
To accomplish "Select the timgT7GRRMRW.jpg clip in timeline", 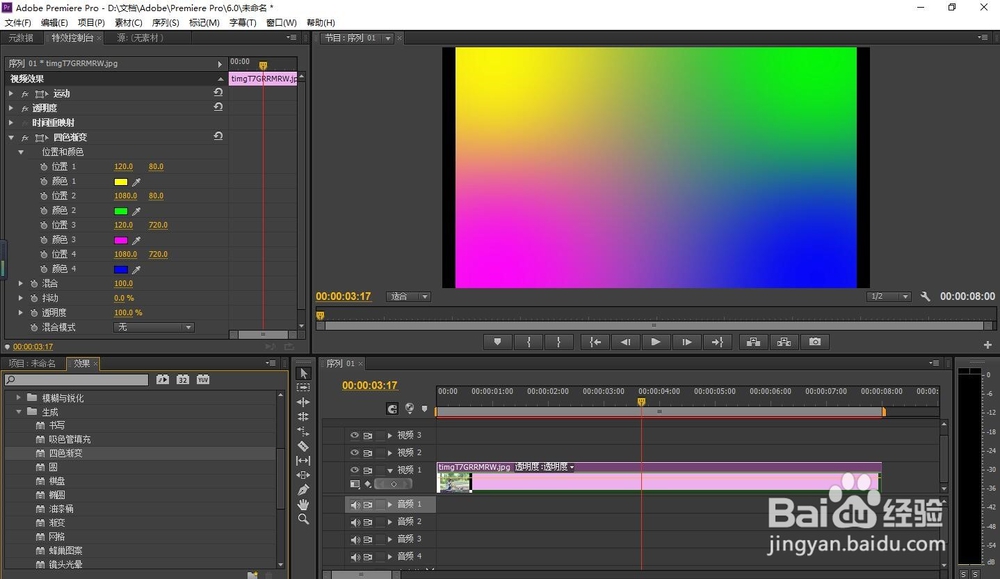I will pyautogui.click(x=659, y=477).
